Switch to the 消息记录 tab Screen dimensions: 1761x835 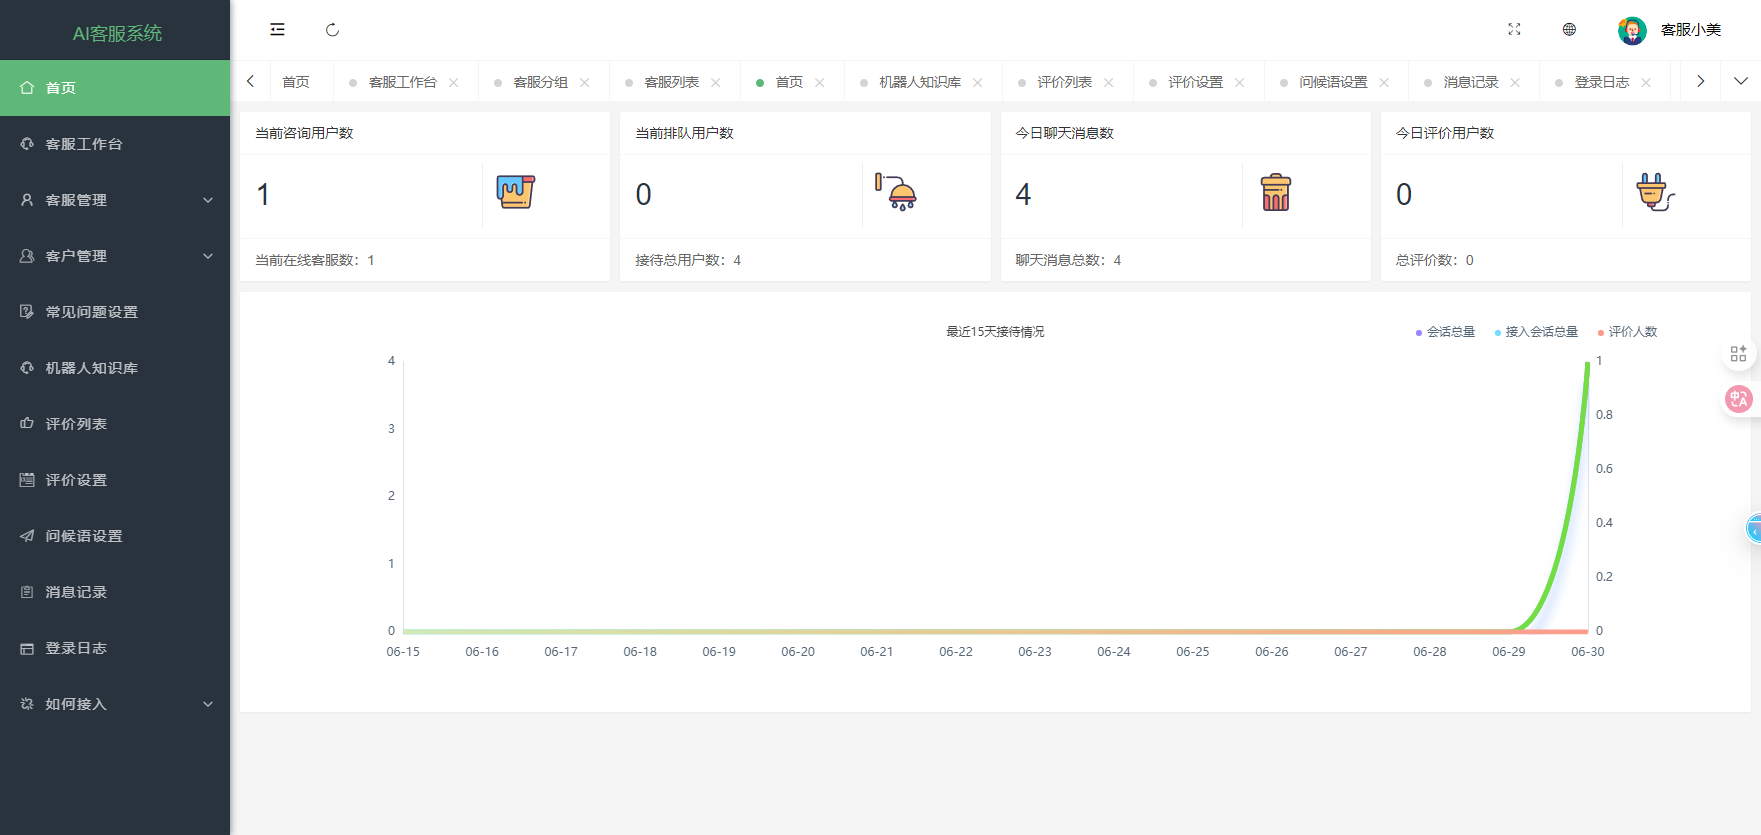coord(1471,82)
